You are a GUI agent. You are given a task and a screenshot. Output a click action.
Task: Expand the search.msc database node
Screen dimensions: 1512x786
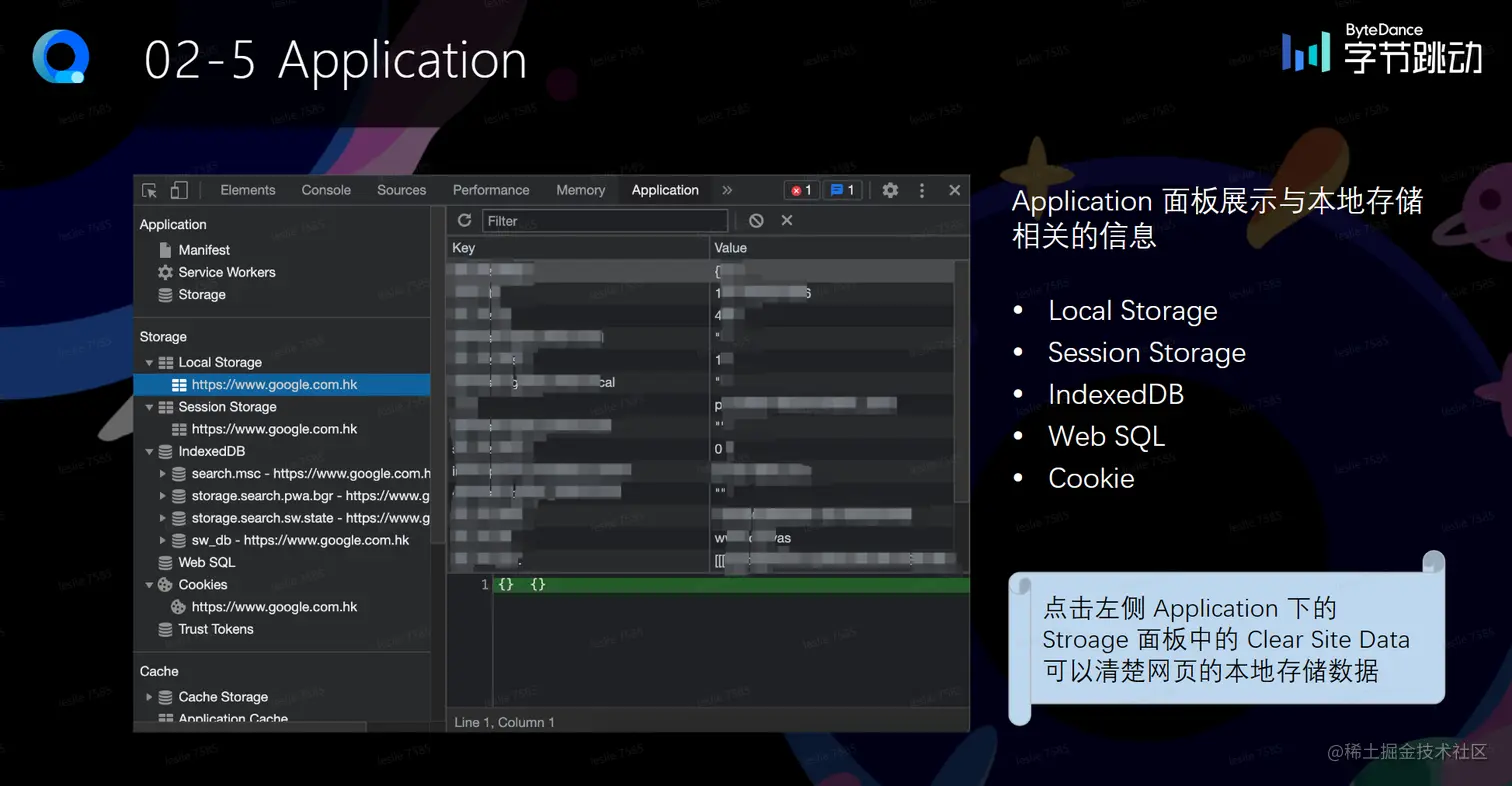click(162, 473)
